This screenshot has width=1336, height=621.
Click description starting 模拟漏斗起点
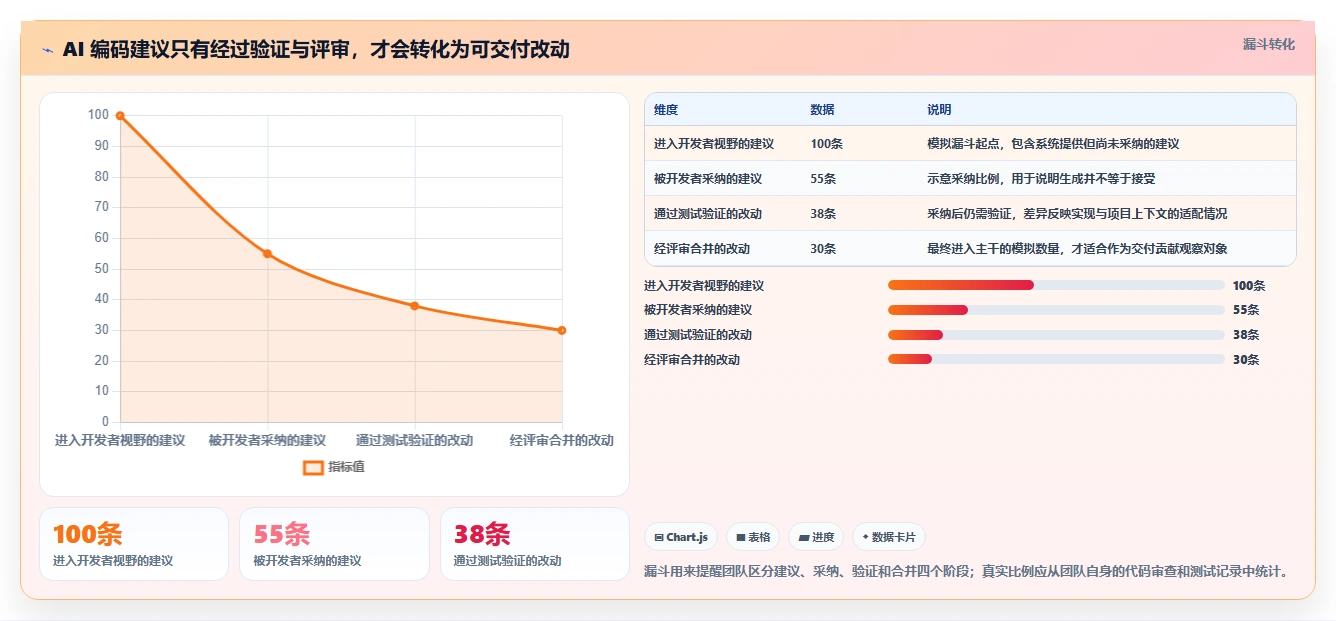1053,144
